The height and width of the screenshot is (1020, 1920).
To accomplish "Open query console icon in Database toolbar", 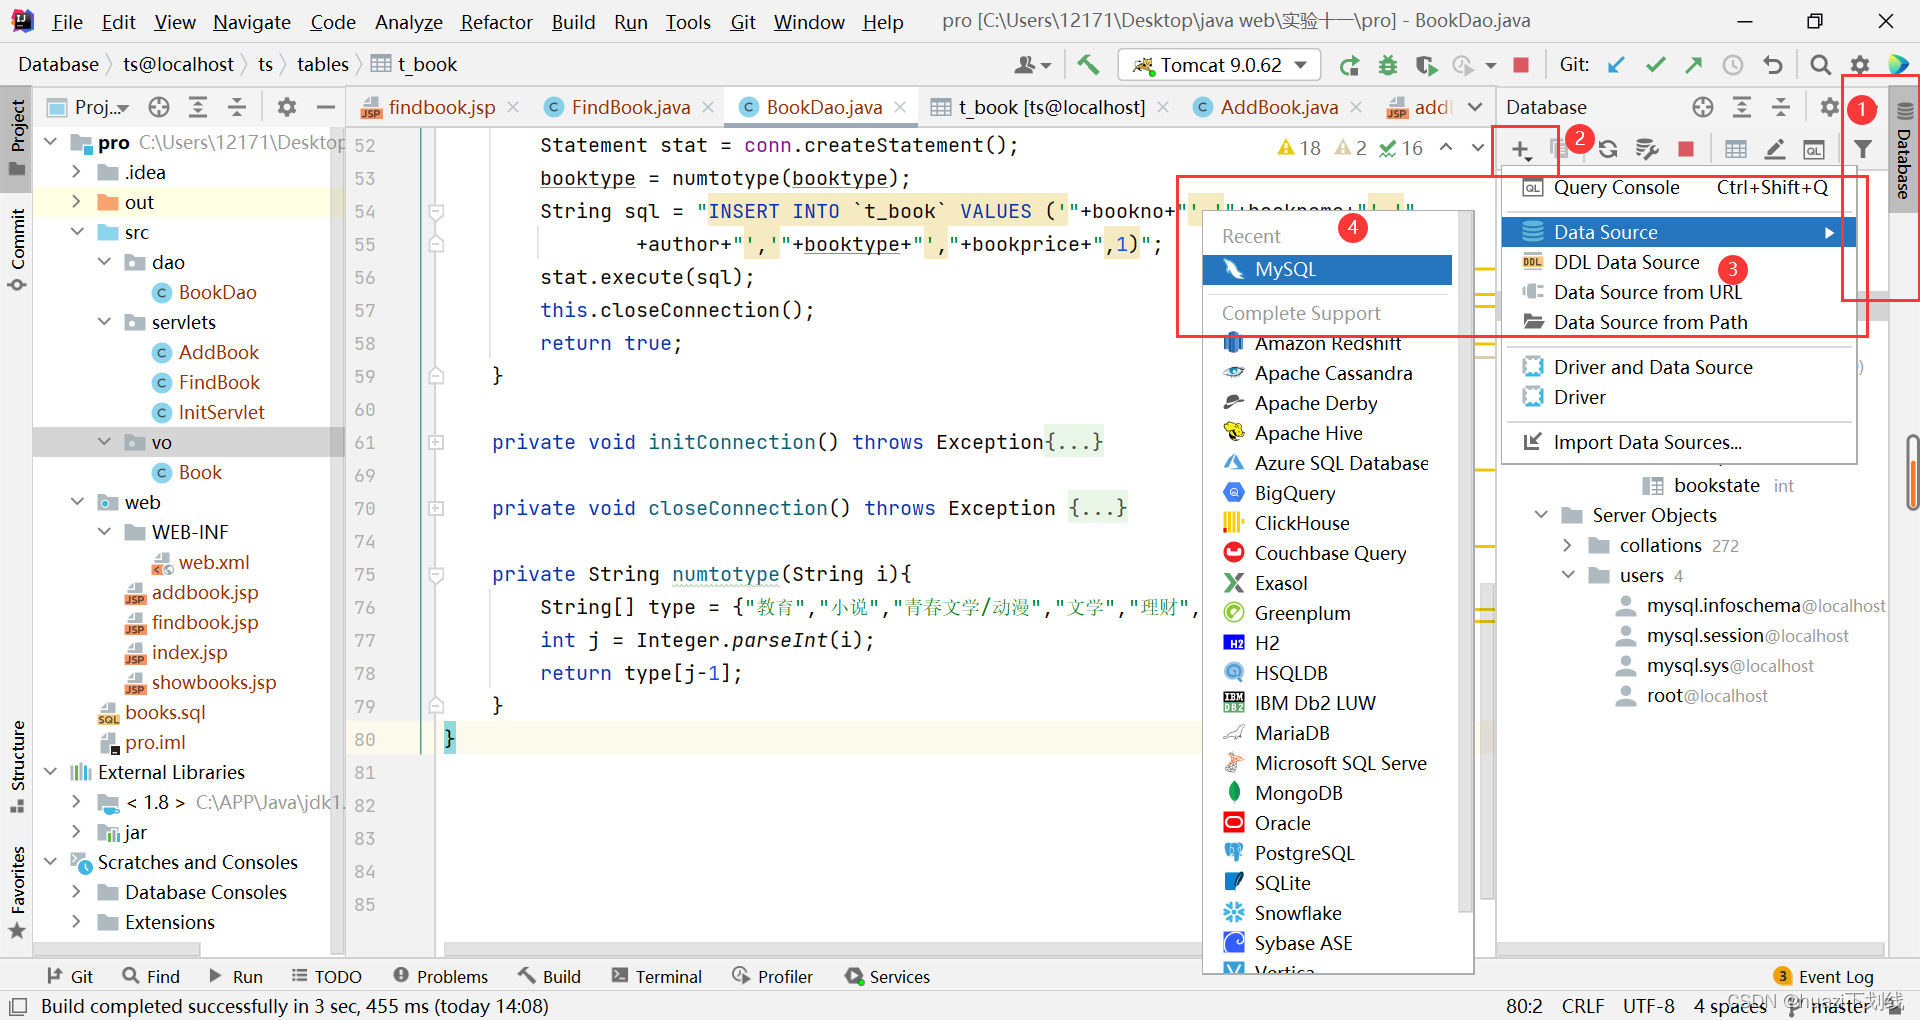I will pyautogui.click(x=1813, y=150).
